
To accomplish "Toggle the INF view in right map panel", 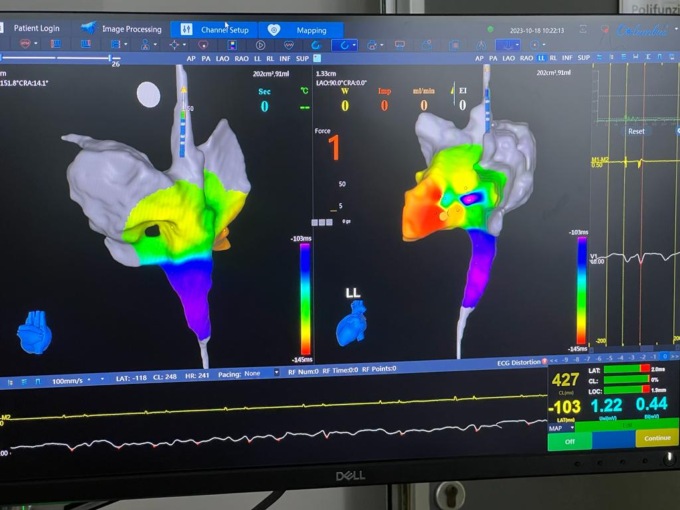I will coord(567,58).
